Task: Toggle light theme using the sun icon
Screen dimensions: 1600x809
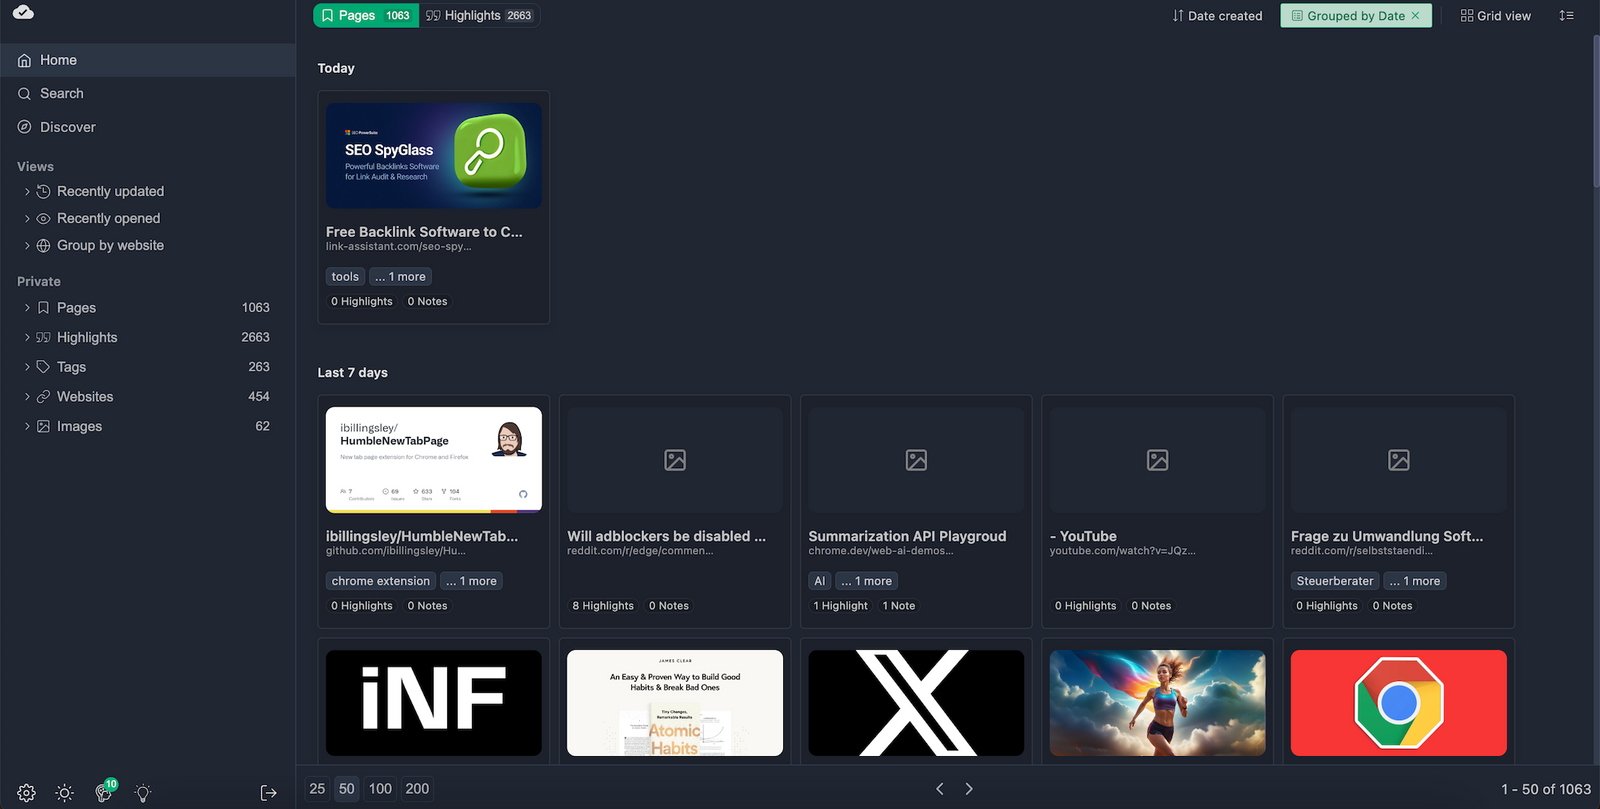Action: tap(65, 793)
